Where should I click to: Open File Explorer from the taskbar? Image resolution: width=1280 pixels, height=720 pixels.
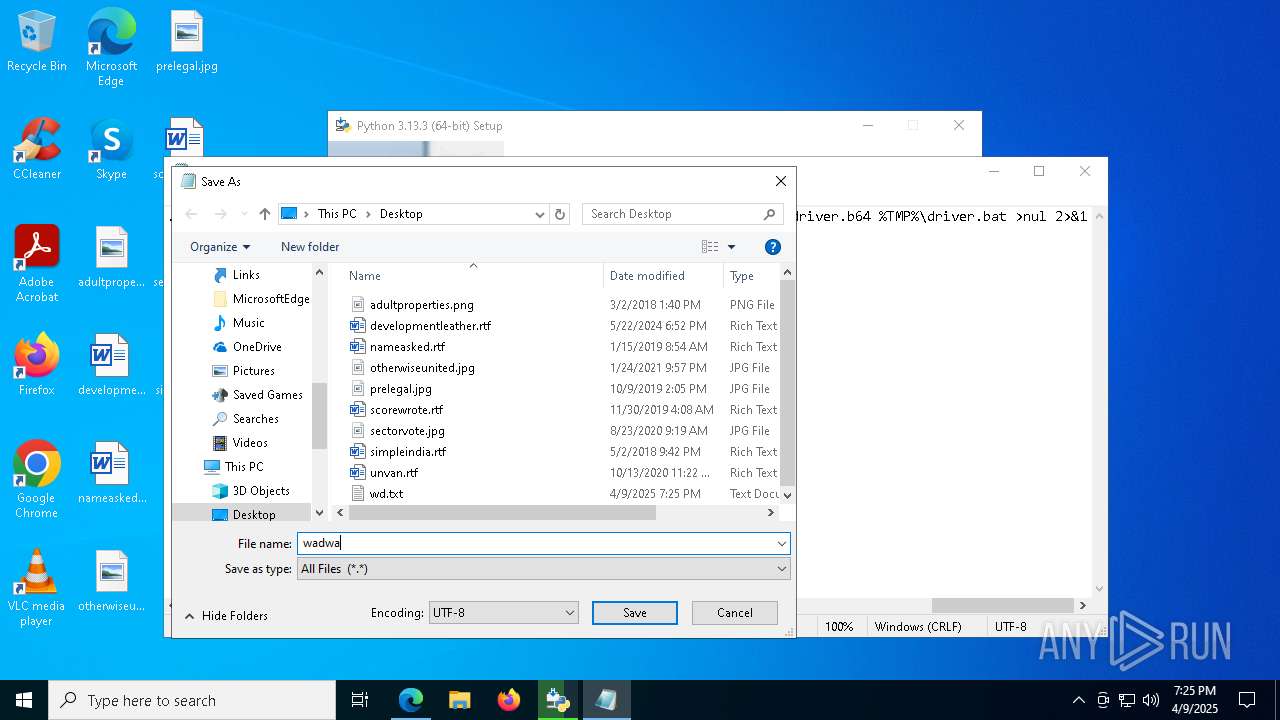click(x=459, y=700)
